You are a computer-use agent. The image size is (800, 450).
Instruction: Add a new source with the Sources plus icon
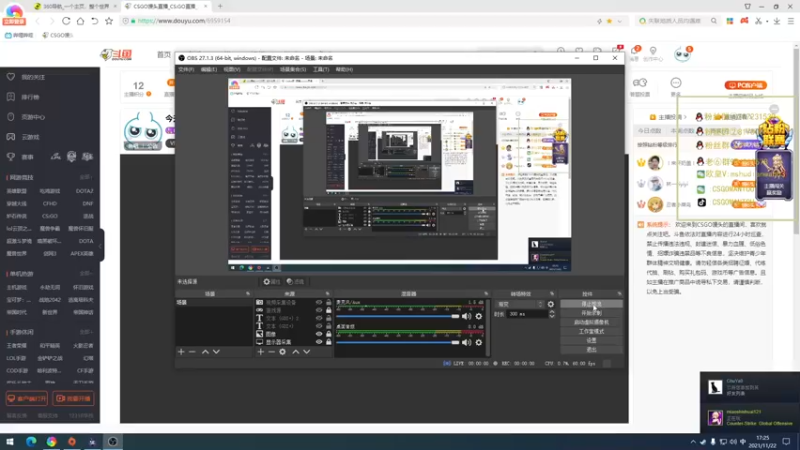pyautogui.click(x=261, y=352)
